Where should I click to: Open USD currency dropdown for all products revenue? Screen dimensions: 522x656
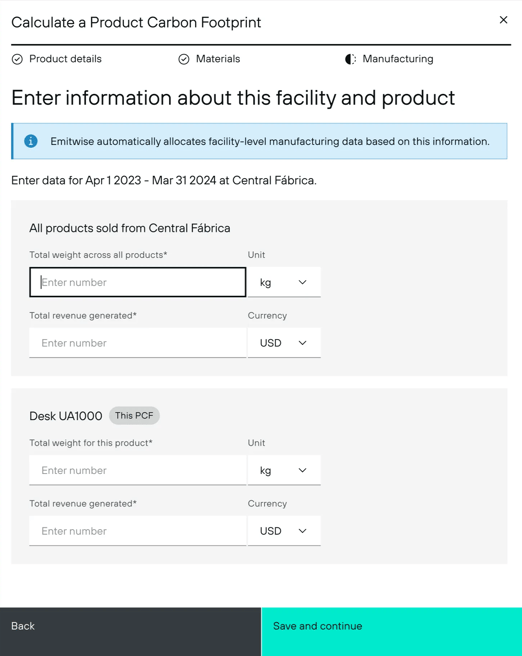pos(284,343)
